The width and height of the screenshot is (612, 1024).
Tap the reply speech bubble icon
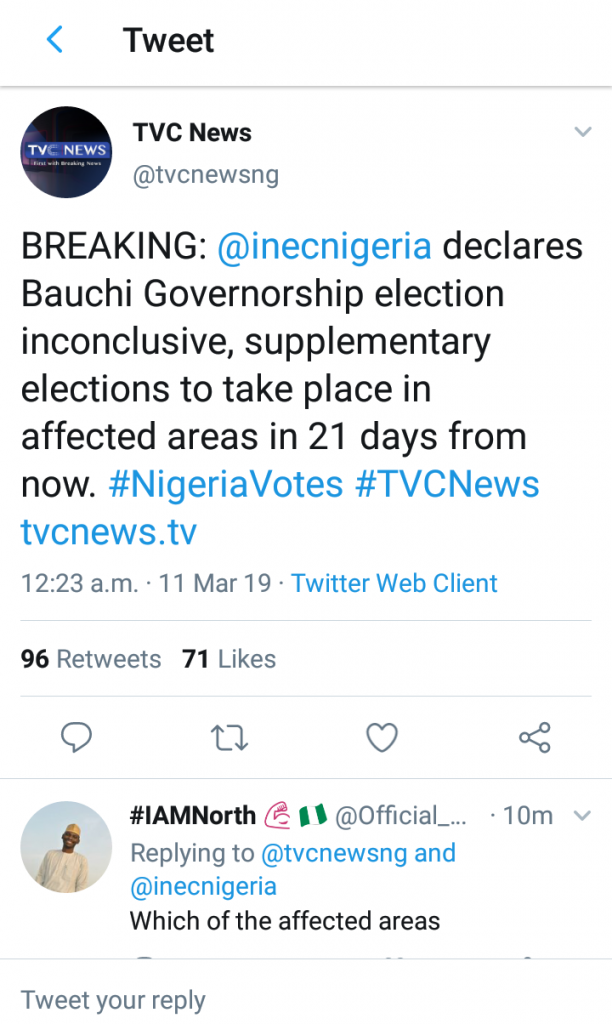(x=77, y=738)
